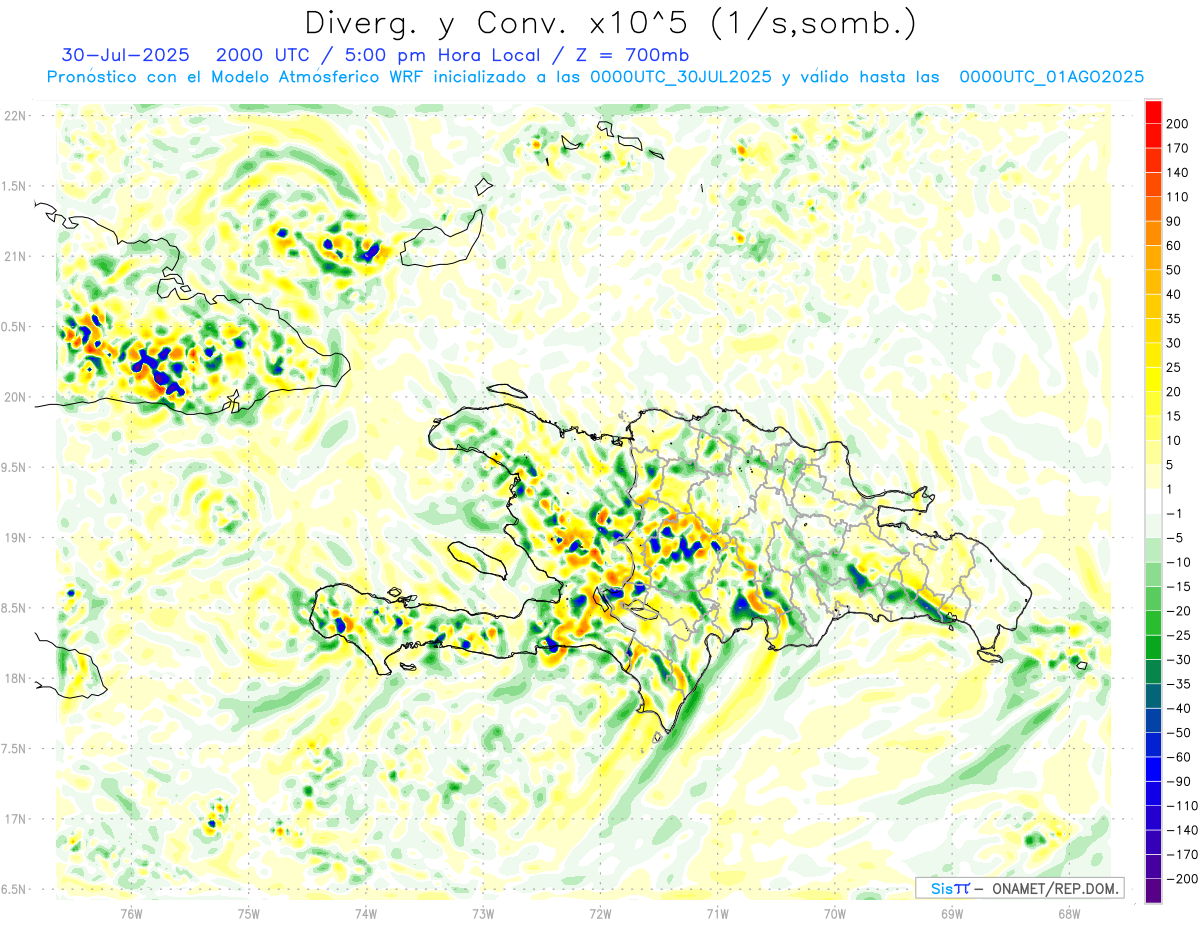The image size is (1200, 927).
Task: Click the 22N latitude label
Action: tap(14, 116)
